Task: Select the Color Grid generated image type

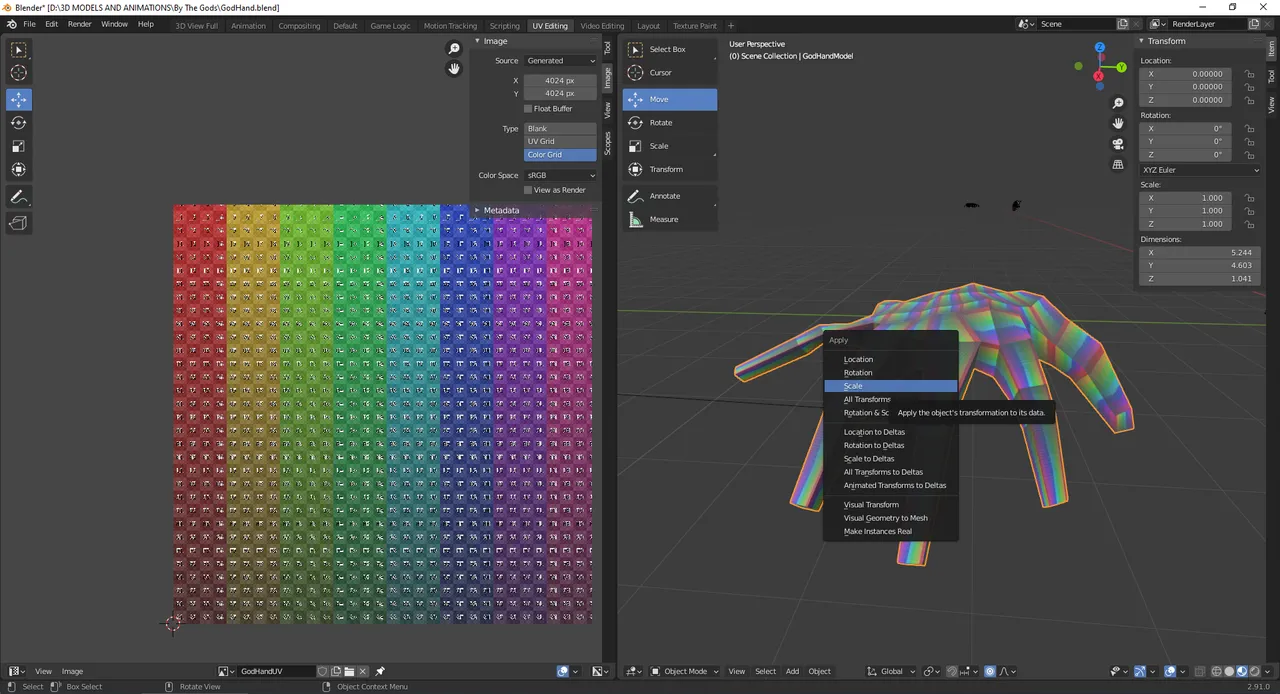Action: [560, 155]
